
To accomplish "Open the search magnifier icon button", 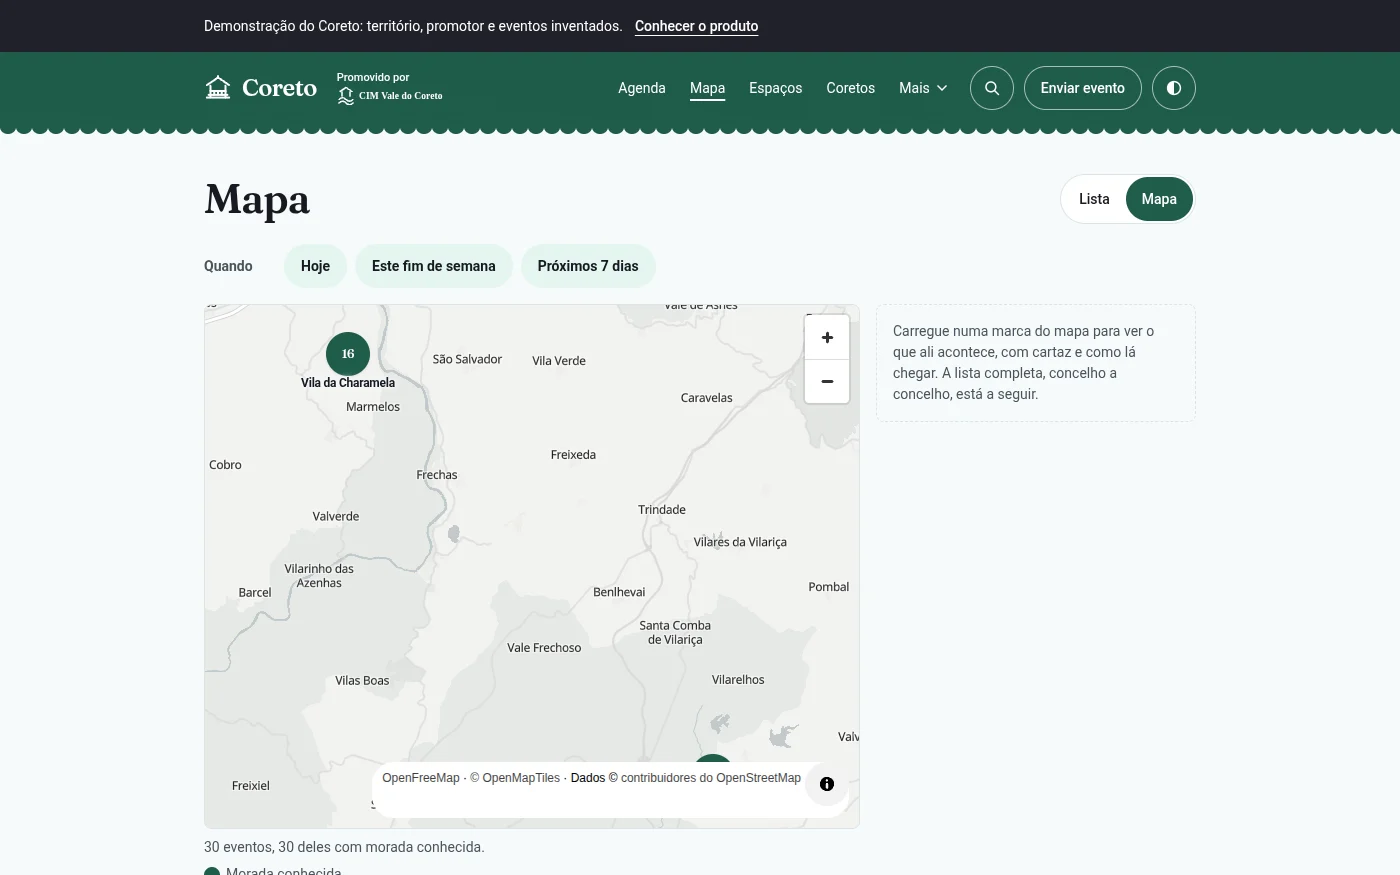I will (992, 88).
